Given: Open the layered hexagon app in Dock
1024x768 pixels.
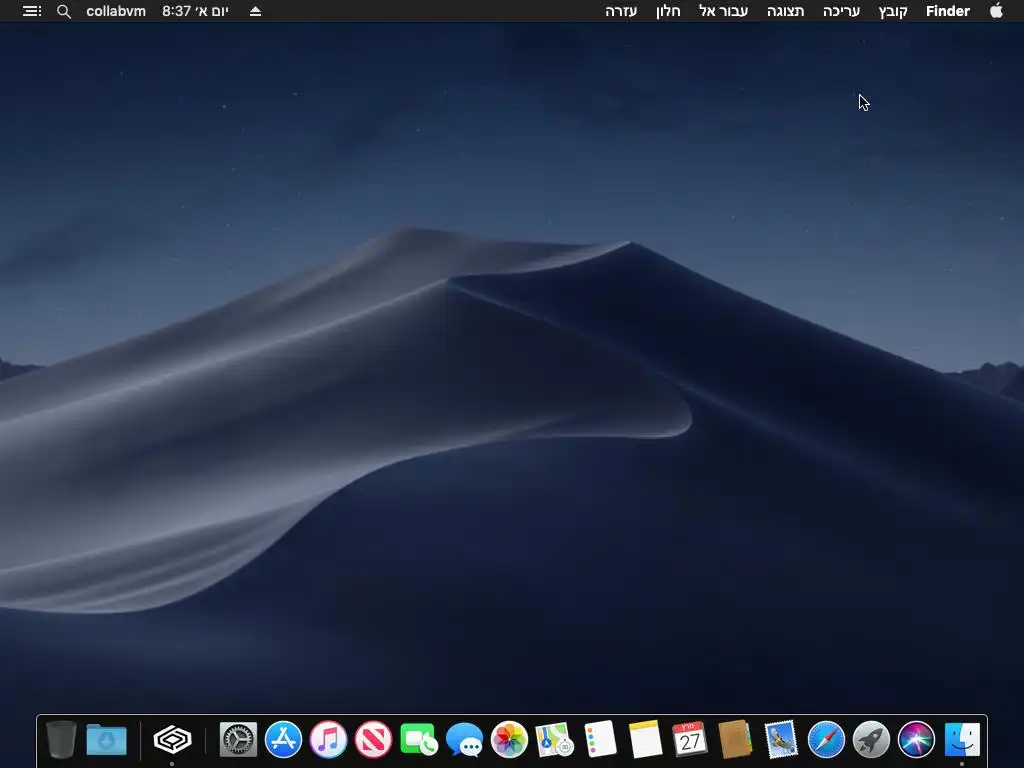Looking at the screenshot, I should [x=172, y=739].
